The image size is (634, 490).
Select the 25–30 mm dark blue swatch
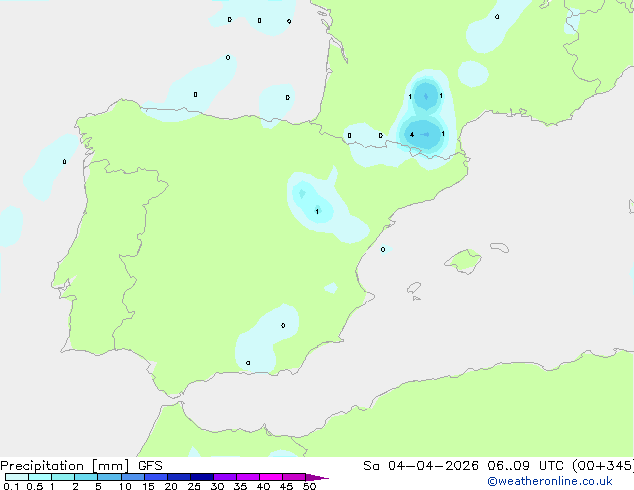pyautogui.click(x=202, y=477)
